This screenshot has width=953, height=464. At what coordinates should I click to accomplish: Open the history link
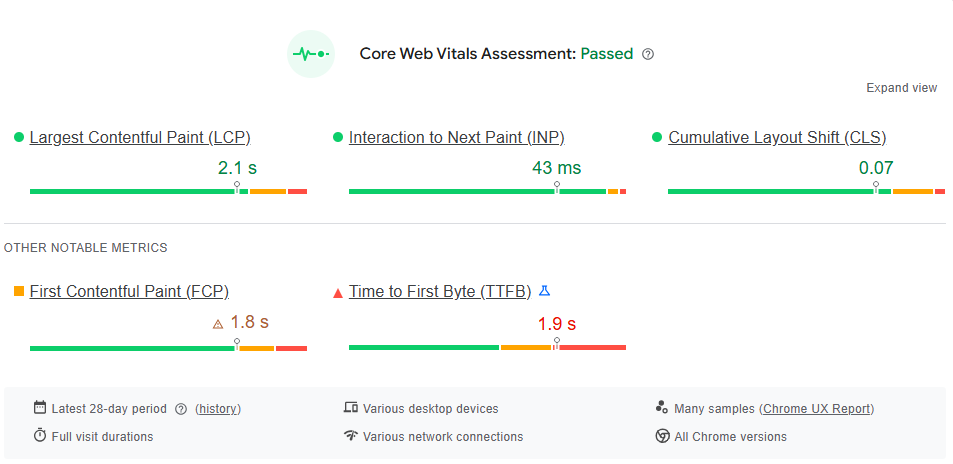point(218,409)
